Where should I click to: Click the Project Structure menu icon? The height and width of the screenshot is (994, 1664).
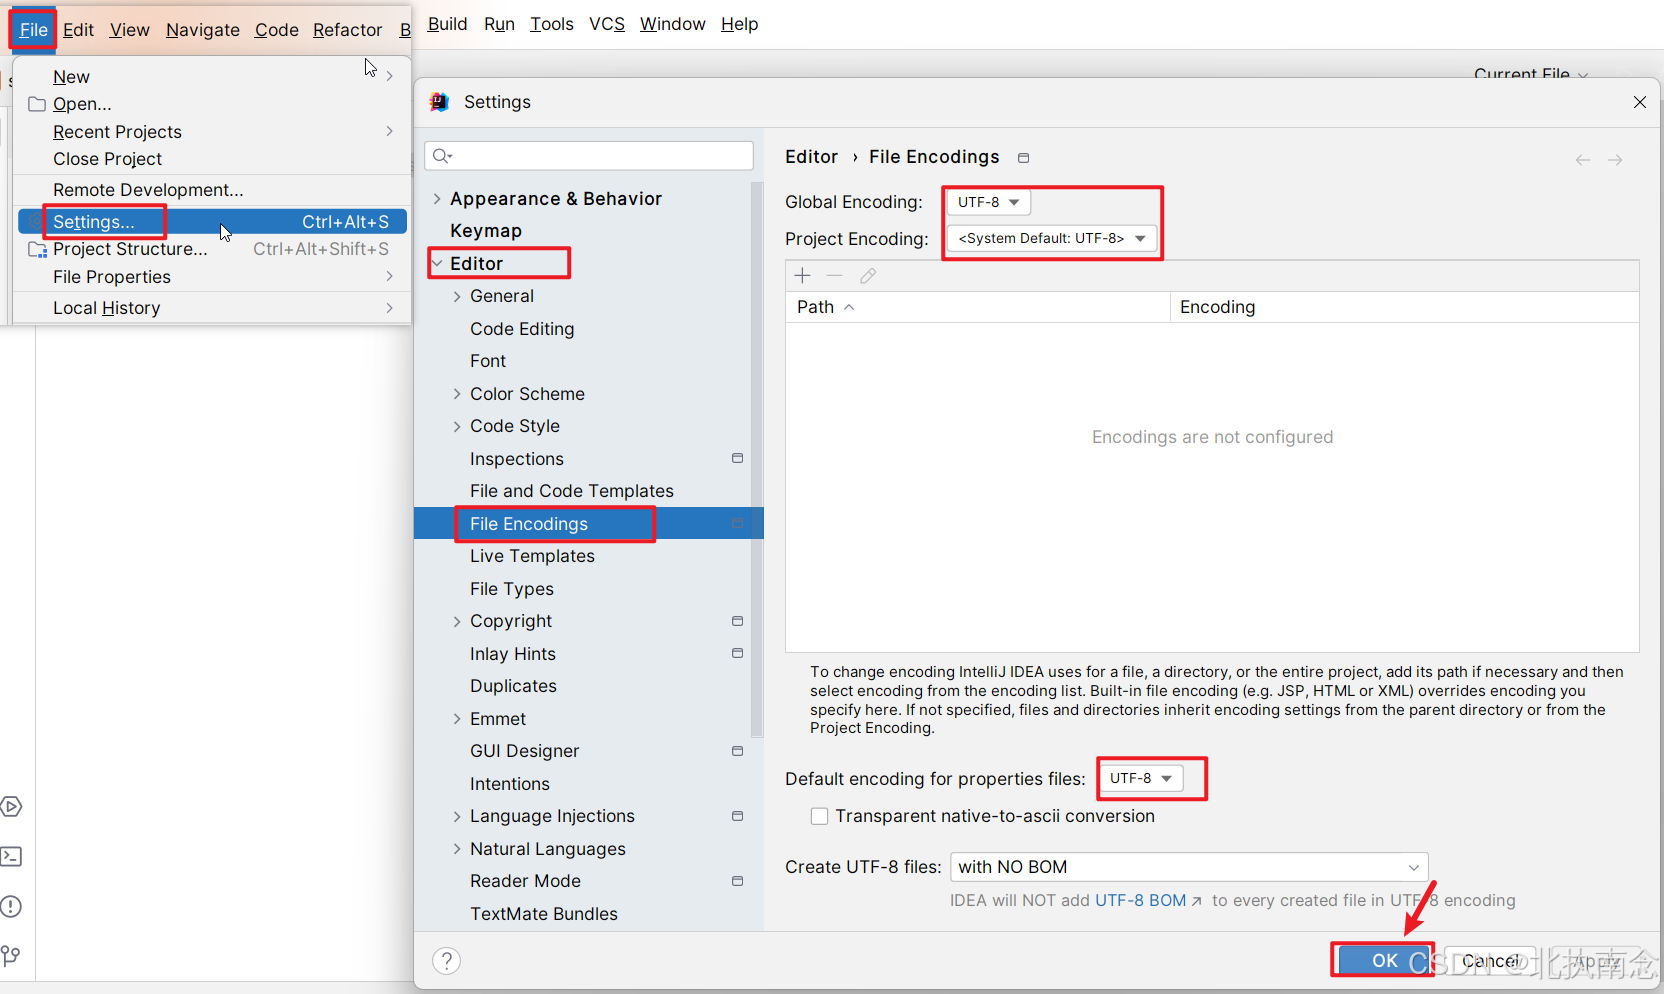[x=37, y=249]
